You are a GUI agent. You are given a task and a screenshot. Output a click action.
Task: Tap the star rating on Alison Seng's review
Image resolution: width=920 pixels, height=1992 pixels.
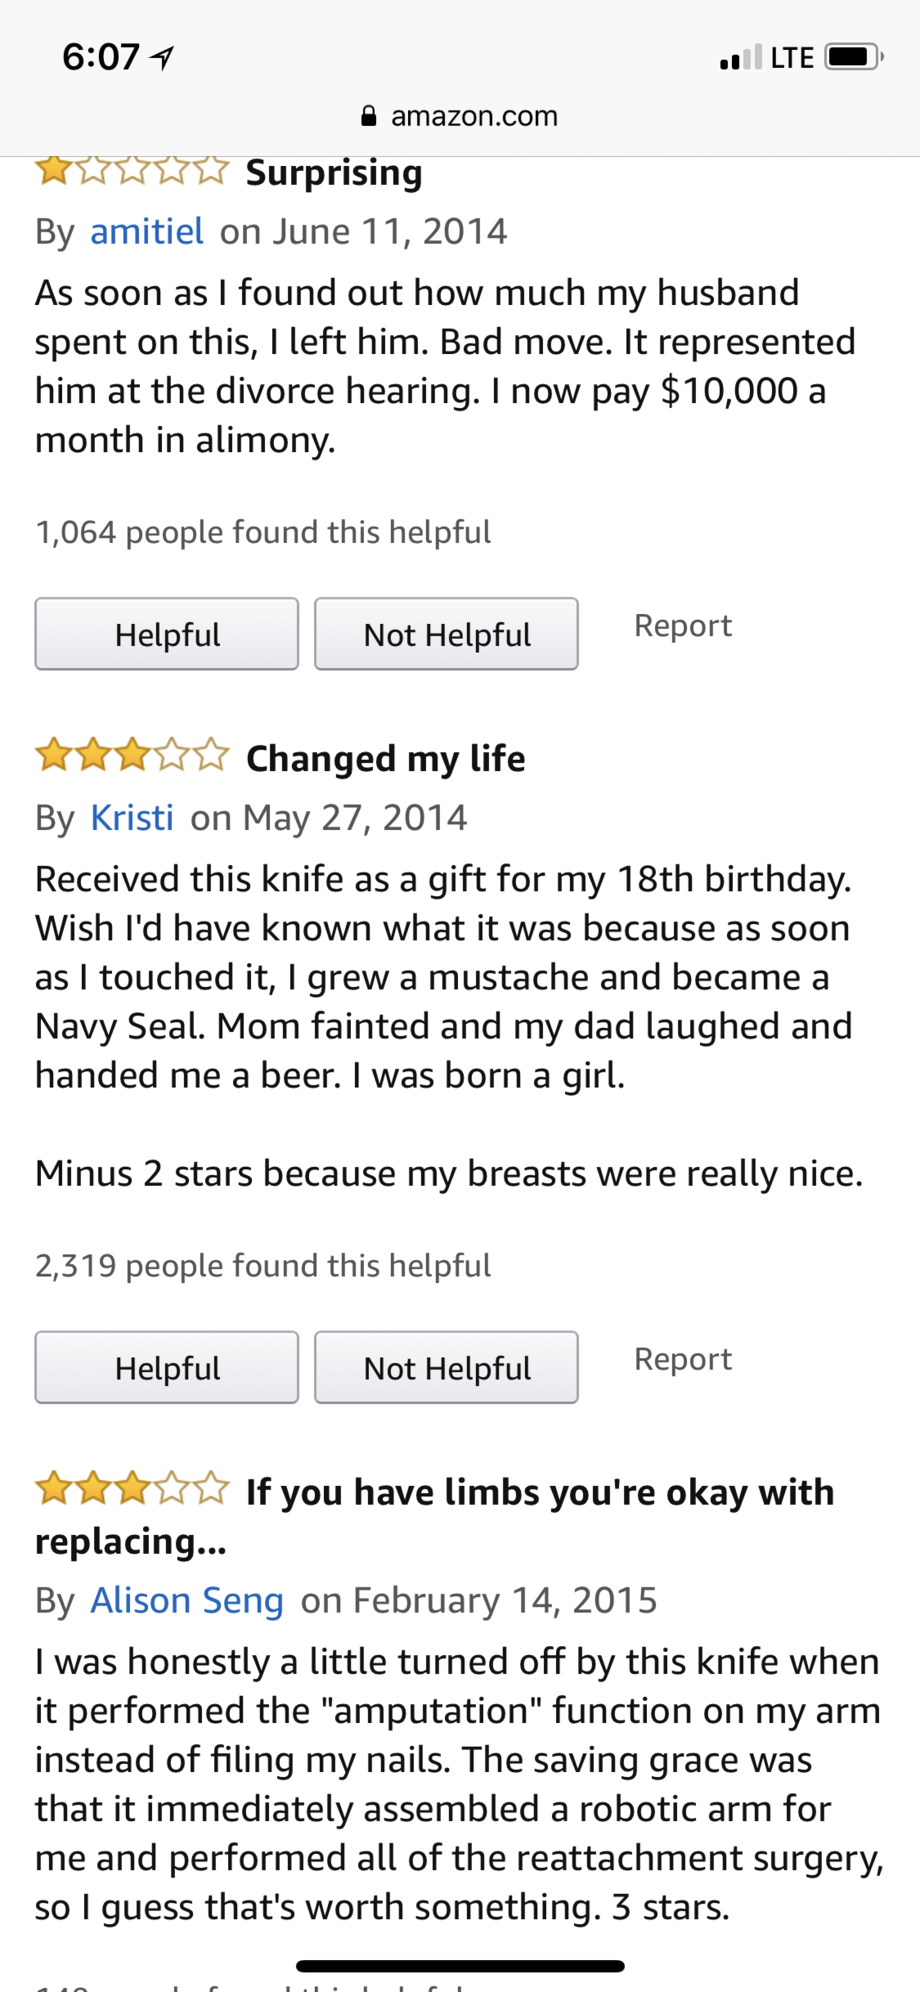click(132, 1489)
